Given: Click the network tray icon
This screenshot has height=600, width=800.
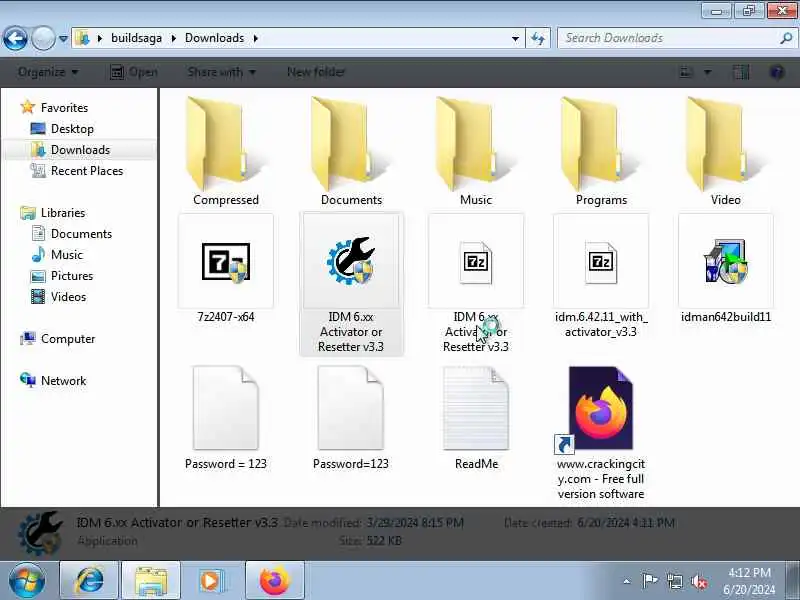Looking at the screenshot, I should [x=674, y=581].
